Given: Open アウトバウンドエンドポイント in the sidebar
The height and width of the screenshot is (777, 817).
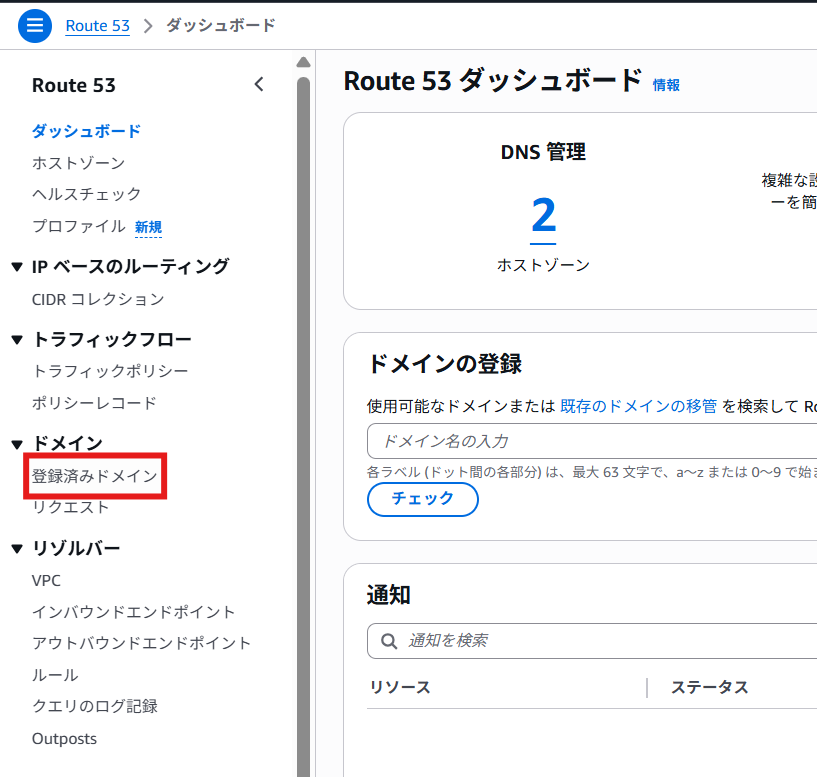Looking at the screenshot, I should tap(141, 643).
